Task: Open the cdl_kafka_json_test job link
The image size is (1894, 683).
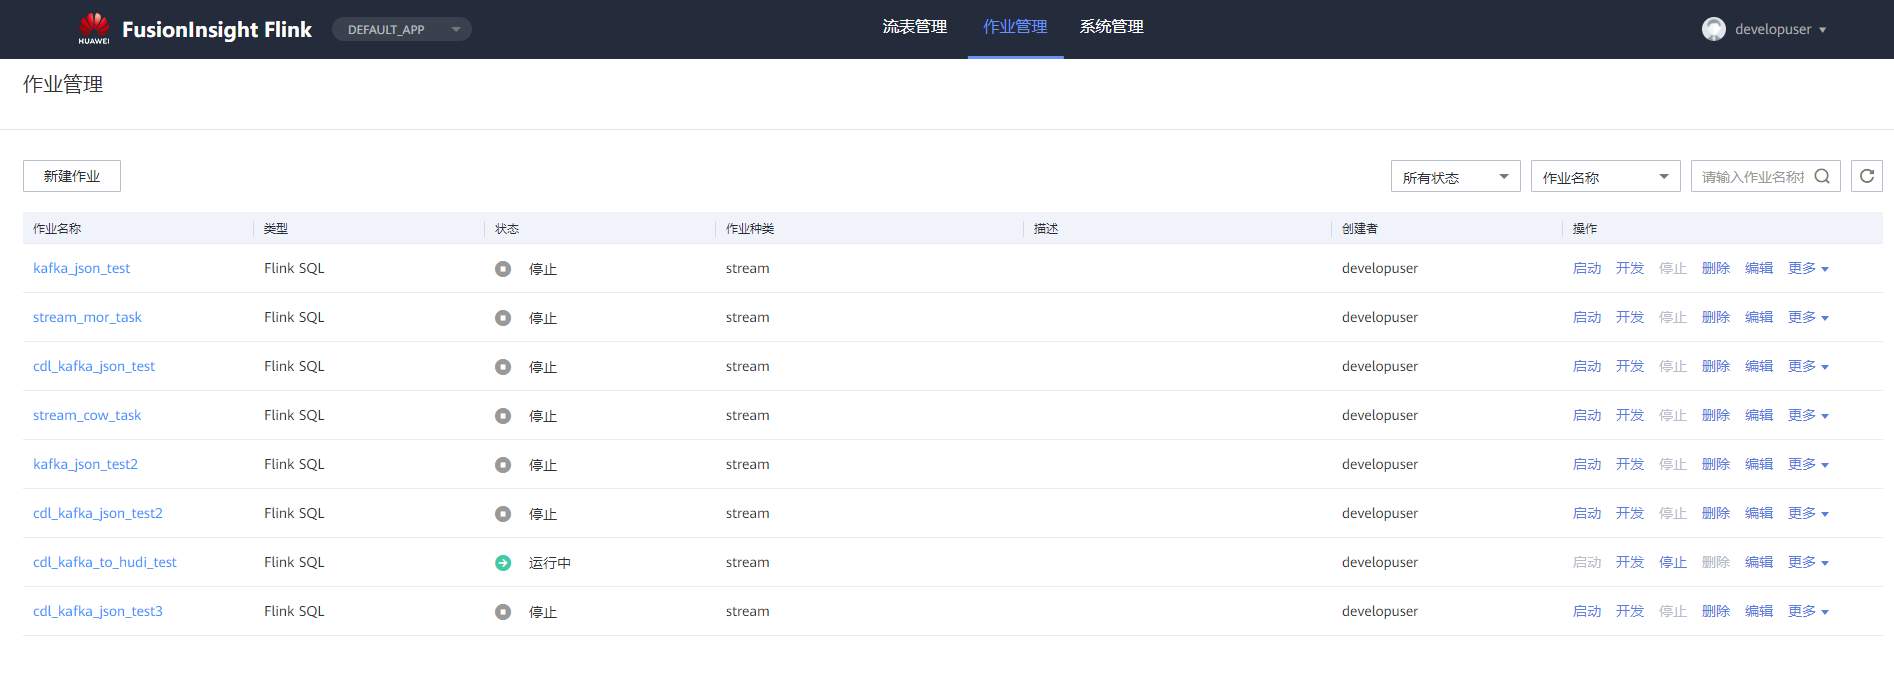Action: pyautogui.click(x=94, y=366)
